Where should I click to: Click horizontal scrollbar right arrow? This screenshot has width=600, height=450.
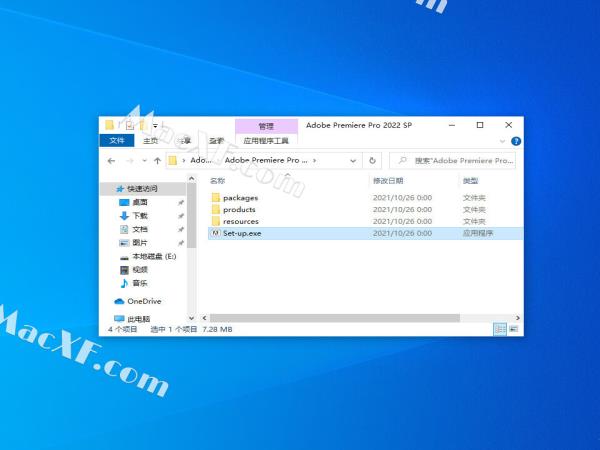tap(518, 318)
